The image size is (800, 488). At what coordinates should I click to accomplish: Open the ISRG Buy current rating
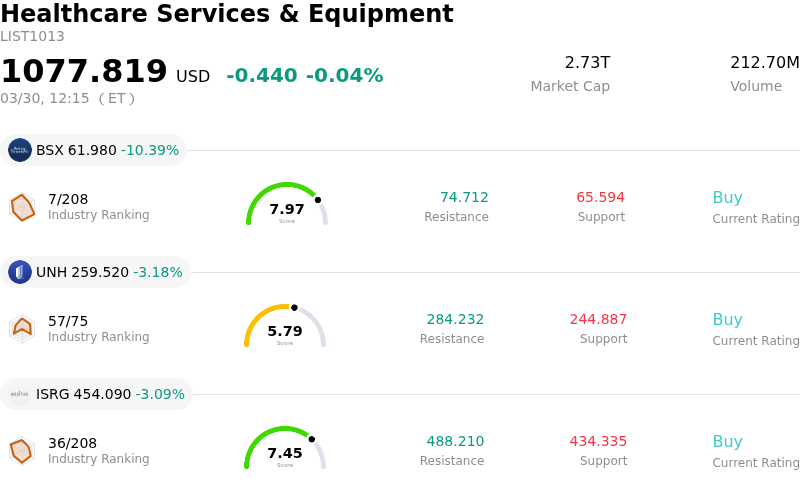tap(727, 442)
